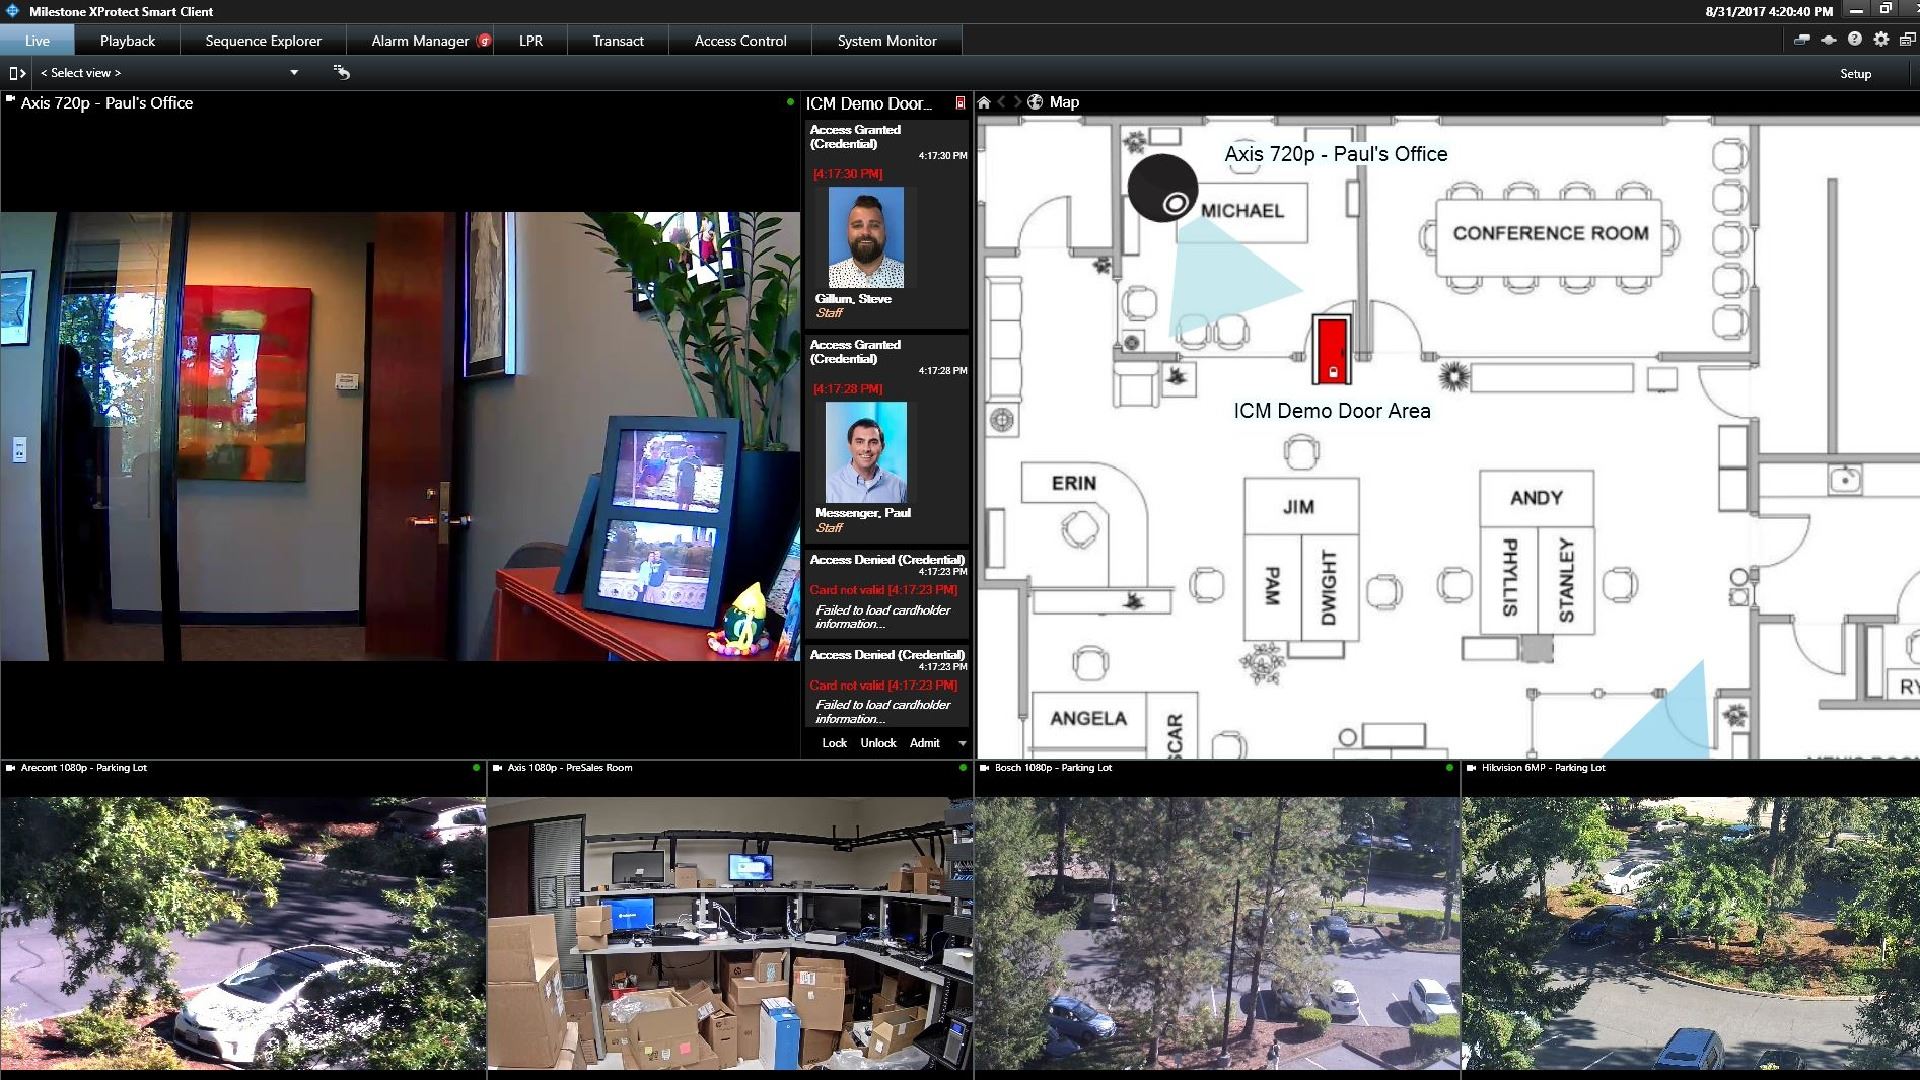The height and width of the screenshot is (1080, 1920).
Task: Open the Settings gear icon
Action: (1881, 39)
